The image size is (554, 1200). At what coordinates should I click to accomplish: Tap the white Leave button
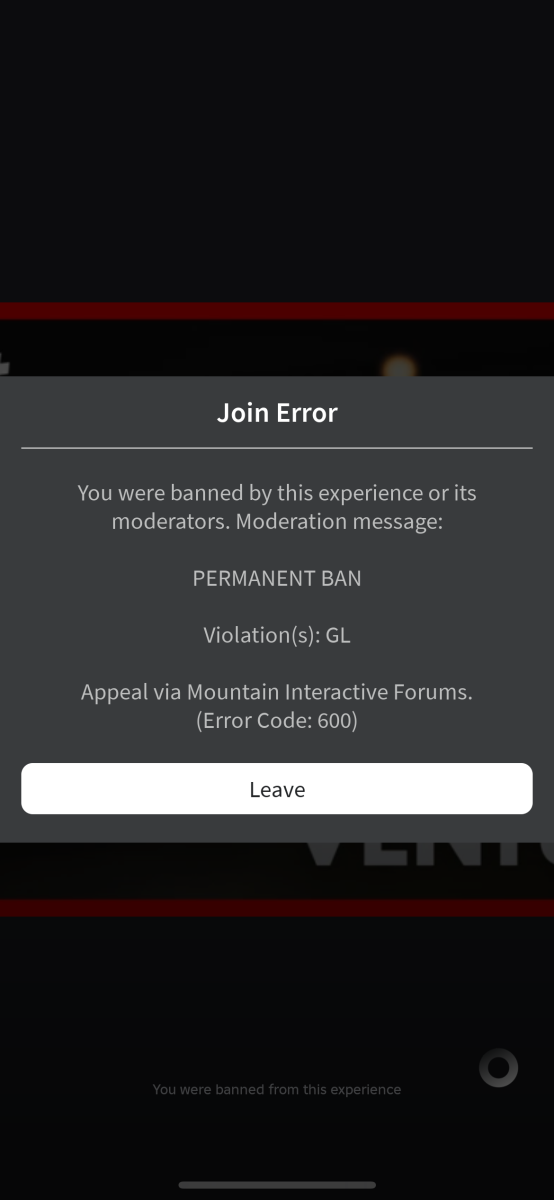(277, 789)
